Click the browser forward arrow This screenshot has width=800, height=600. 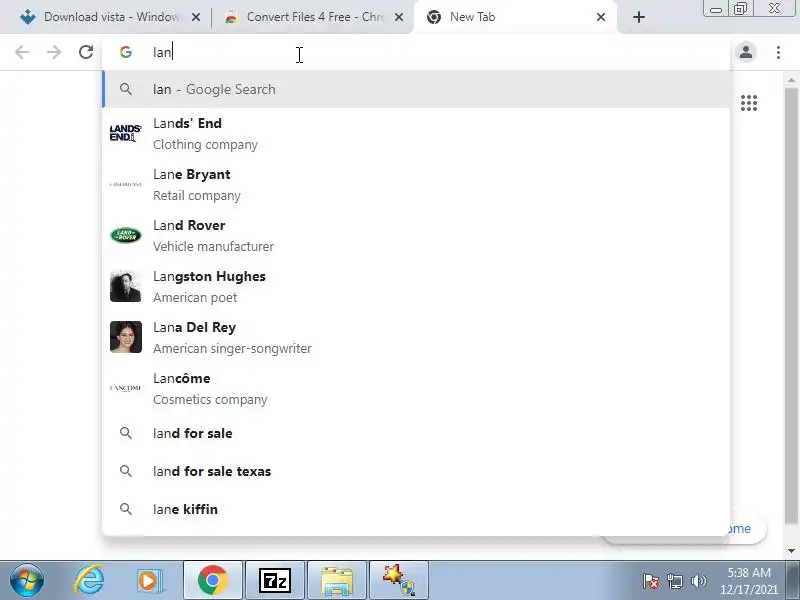tap(54, 52)
